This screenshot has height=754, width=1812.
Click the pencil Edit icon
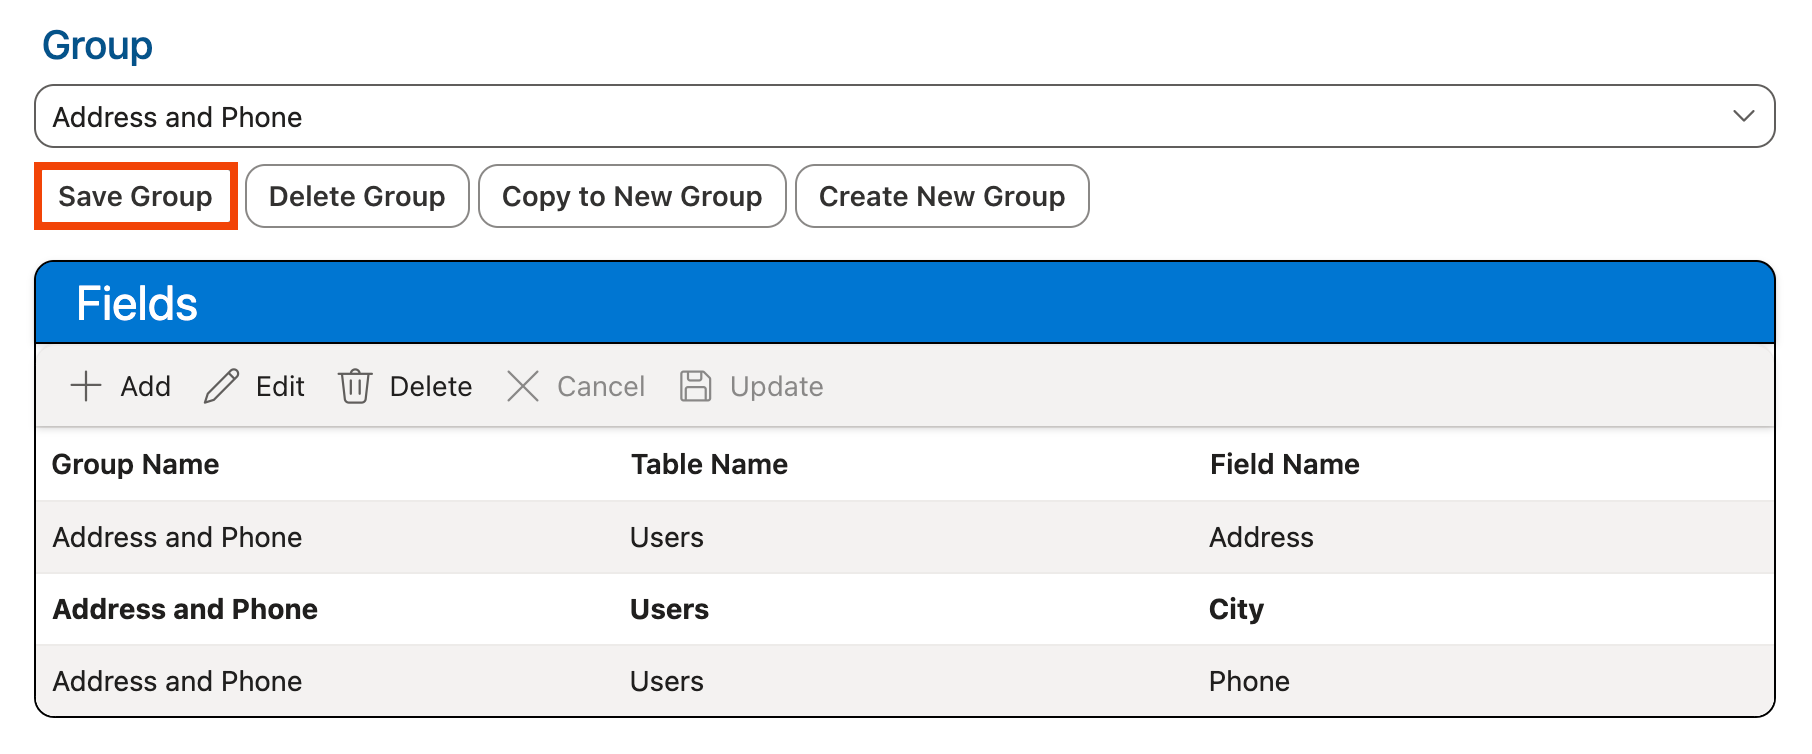point(221,386)
